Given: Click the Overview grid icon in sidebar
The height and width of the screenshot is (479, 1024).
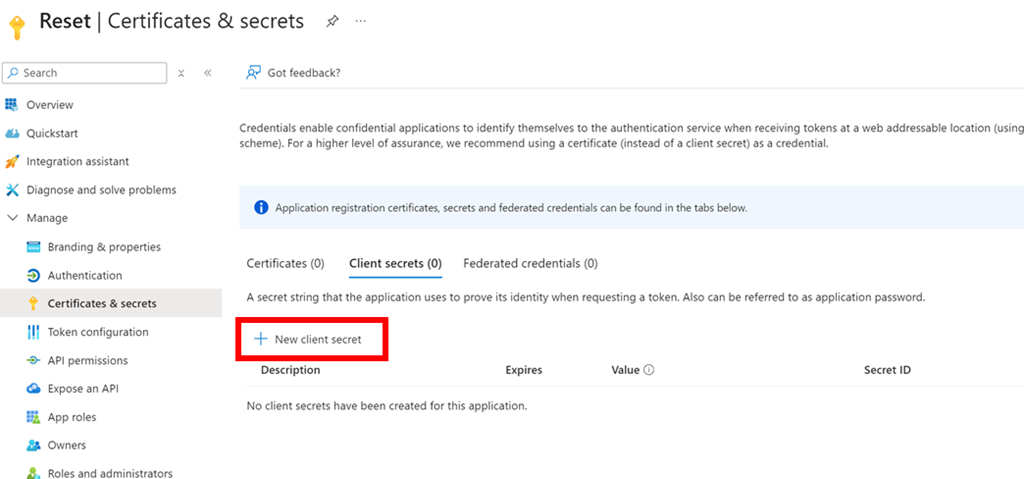Looking at the screenshot, I should click(12, 105).
